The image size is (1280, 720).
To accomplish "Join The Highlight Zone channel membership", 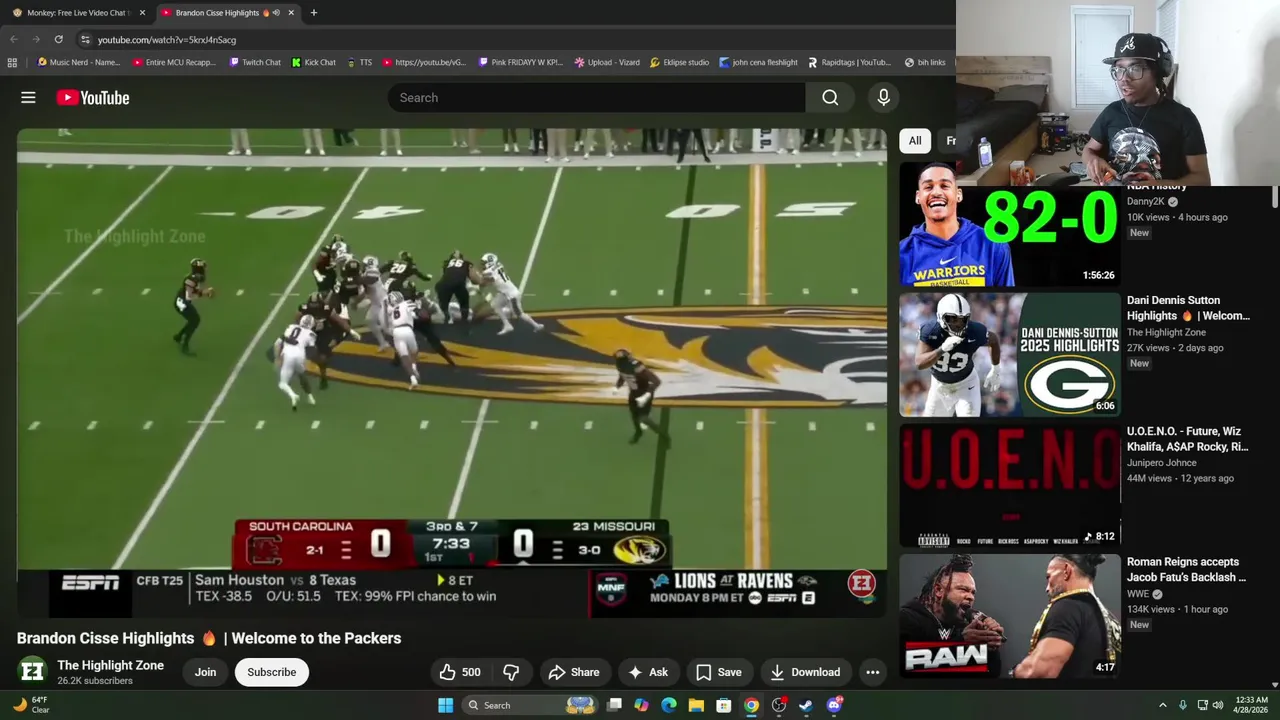I will (205, 672).
